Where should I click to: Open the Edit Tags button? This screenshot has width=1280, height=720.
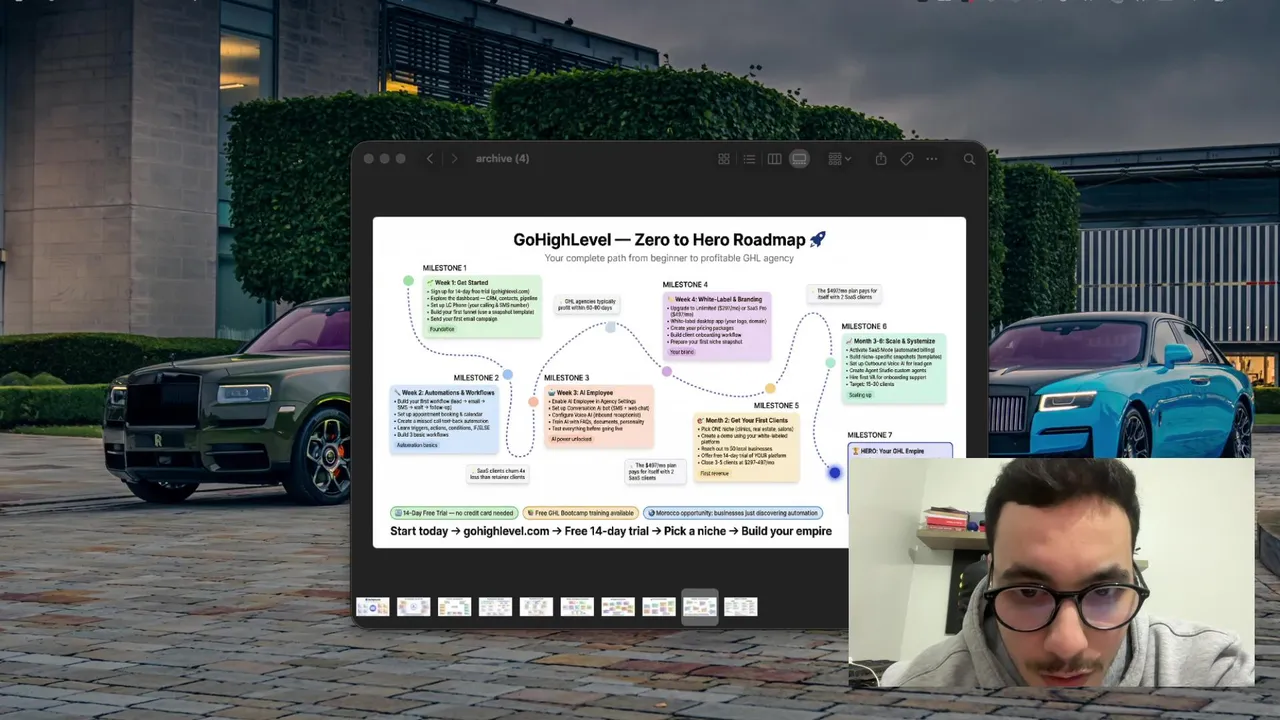pyautogui.click(x=907, y=159)
